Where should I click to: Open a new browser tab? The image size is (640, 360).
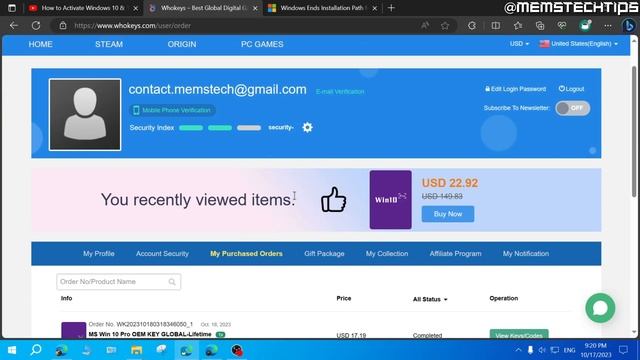[x=391, y=8]
